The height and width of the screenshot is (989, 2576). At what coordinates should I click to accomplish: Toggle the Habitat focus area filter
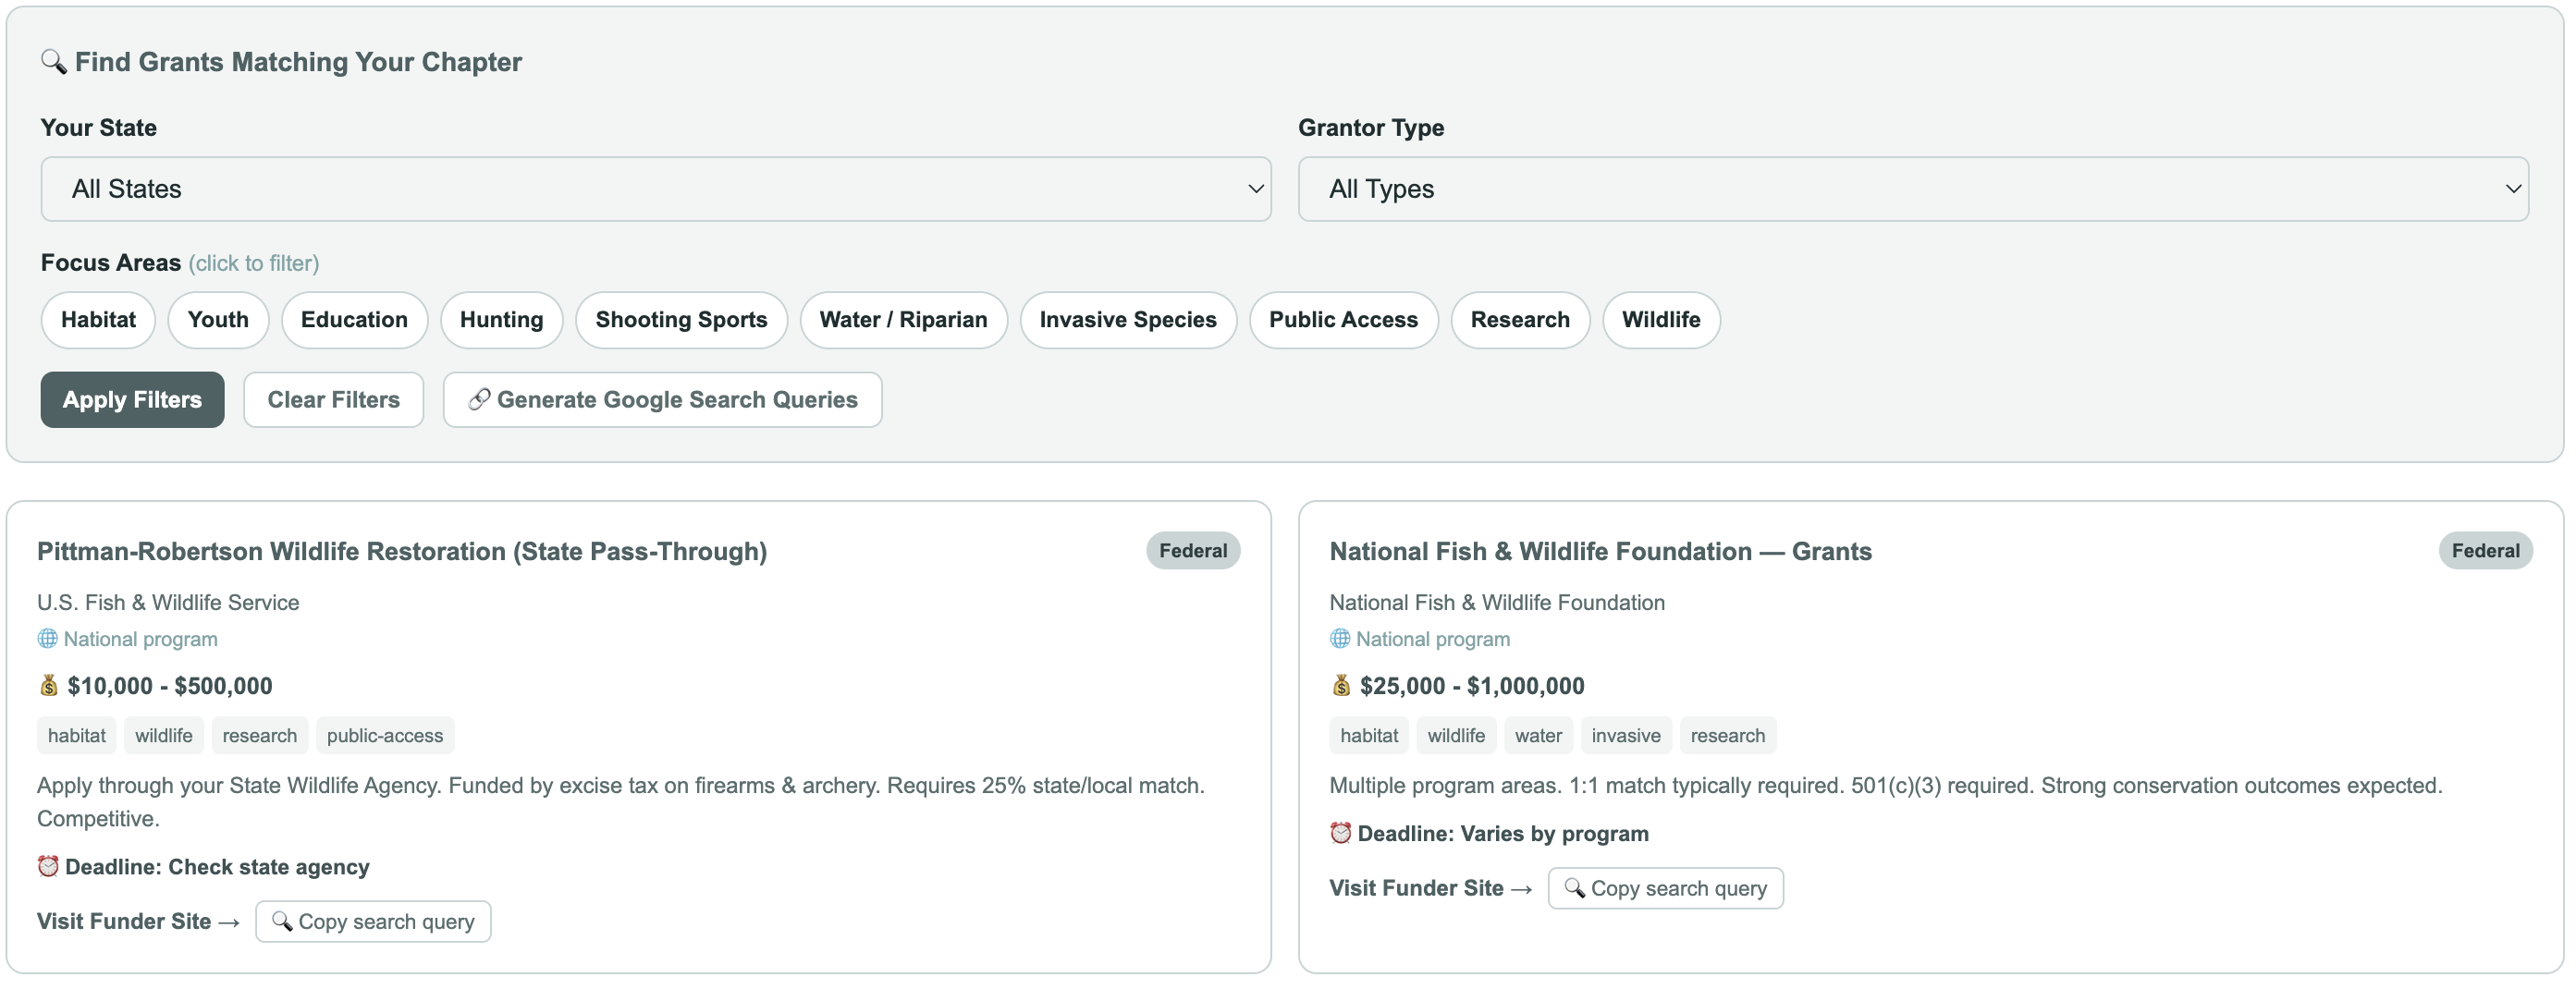pos(98,320)
